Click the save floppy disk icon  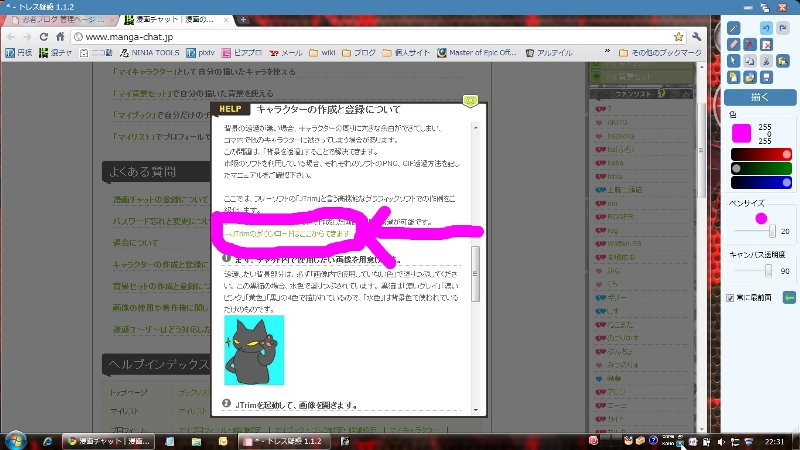(766, 77)
